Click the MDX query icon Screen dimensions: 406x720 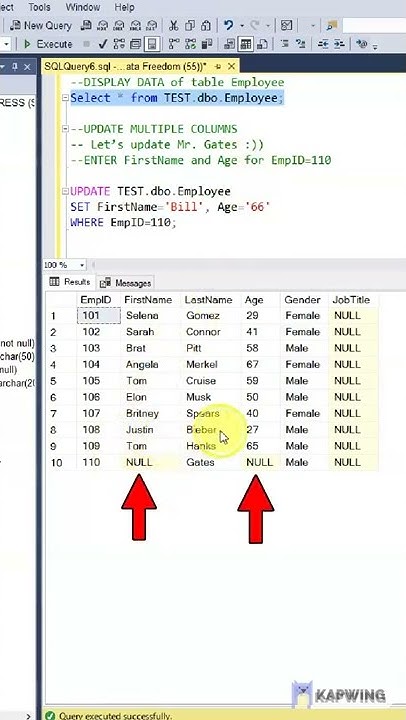point(103,25)
